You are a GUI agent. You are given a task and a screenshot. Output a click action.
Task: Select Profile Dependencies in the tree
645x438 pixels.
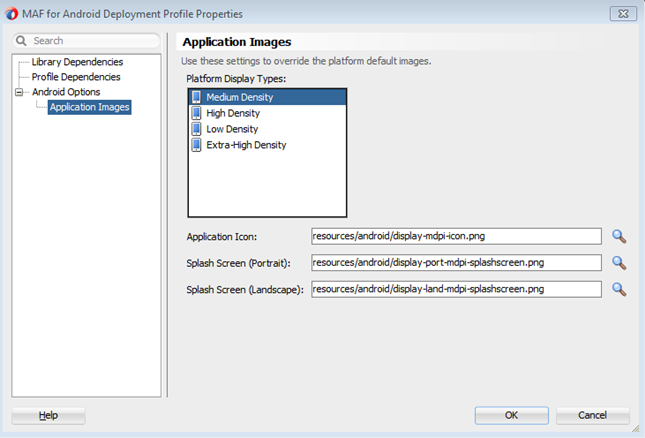point(76,77)
